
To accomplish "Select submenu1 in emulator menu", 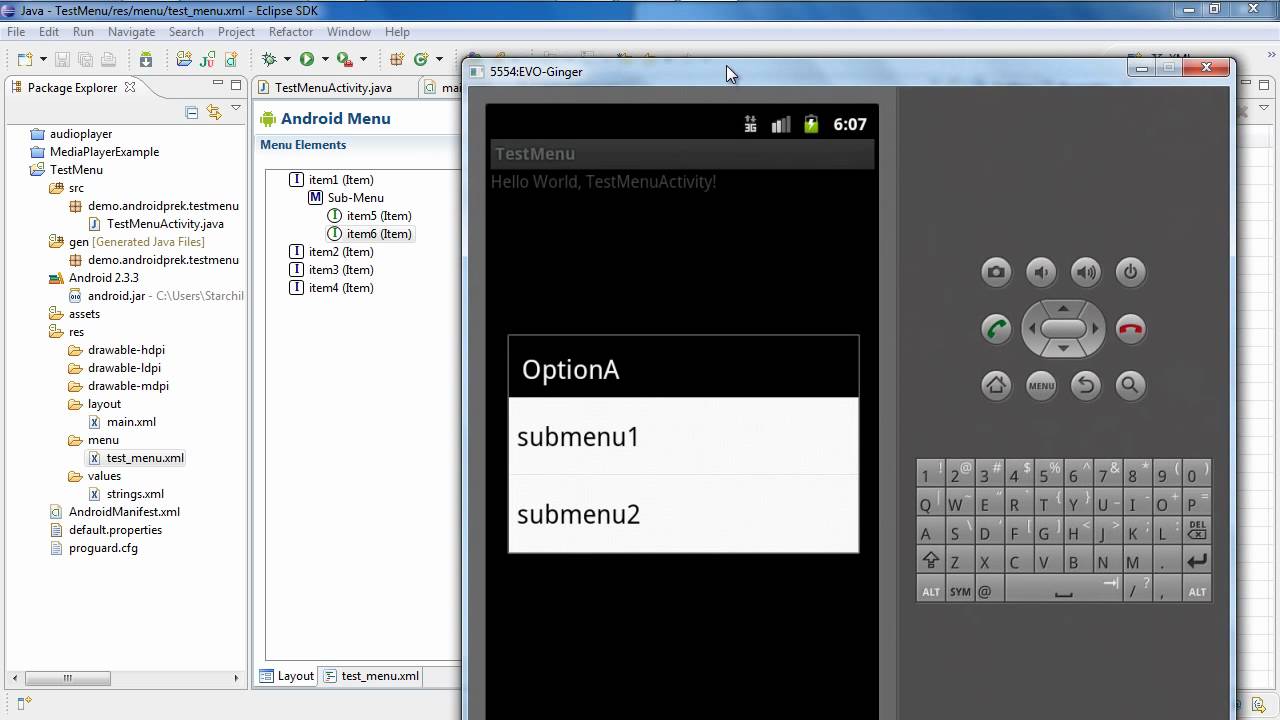I will tap(684, 437).
